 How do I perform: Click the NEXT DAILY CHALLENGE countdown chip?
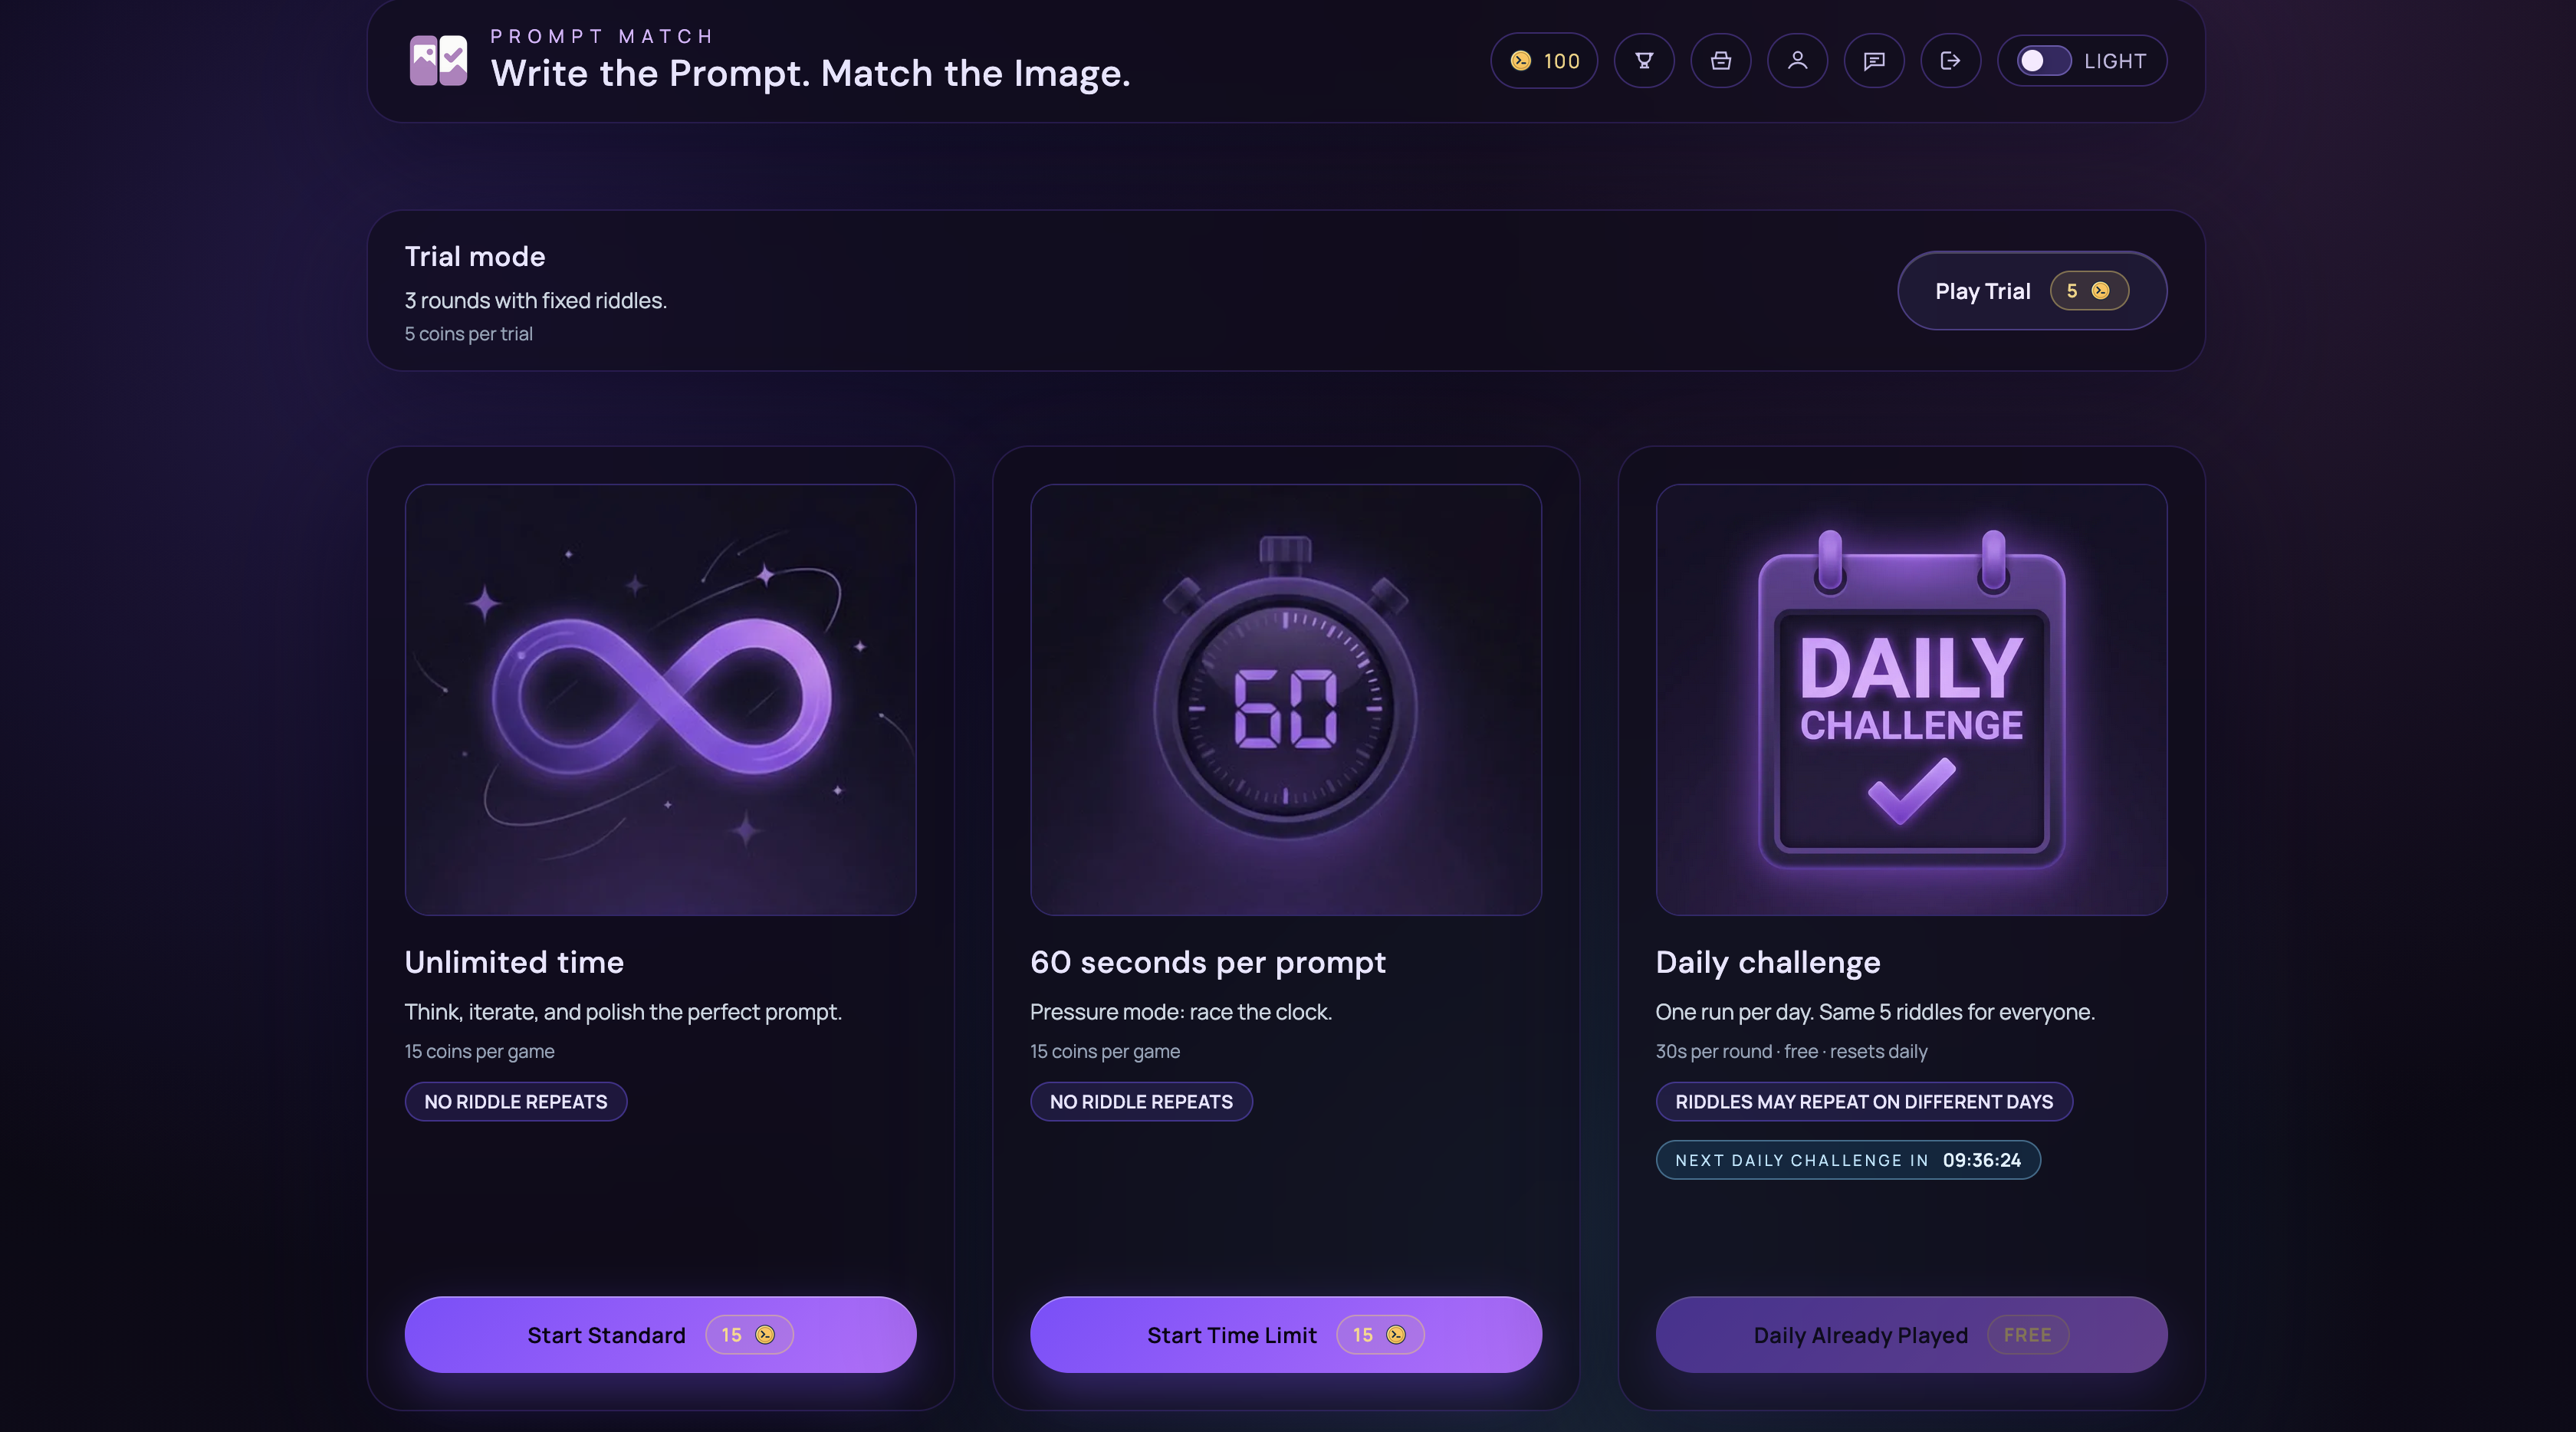[x=1847, y=1160]
